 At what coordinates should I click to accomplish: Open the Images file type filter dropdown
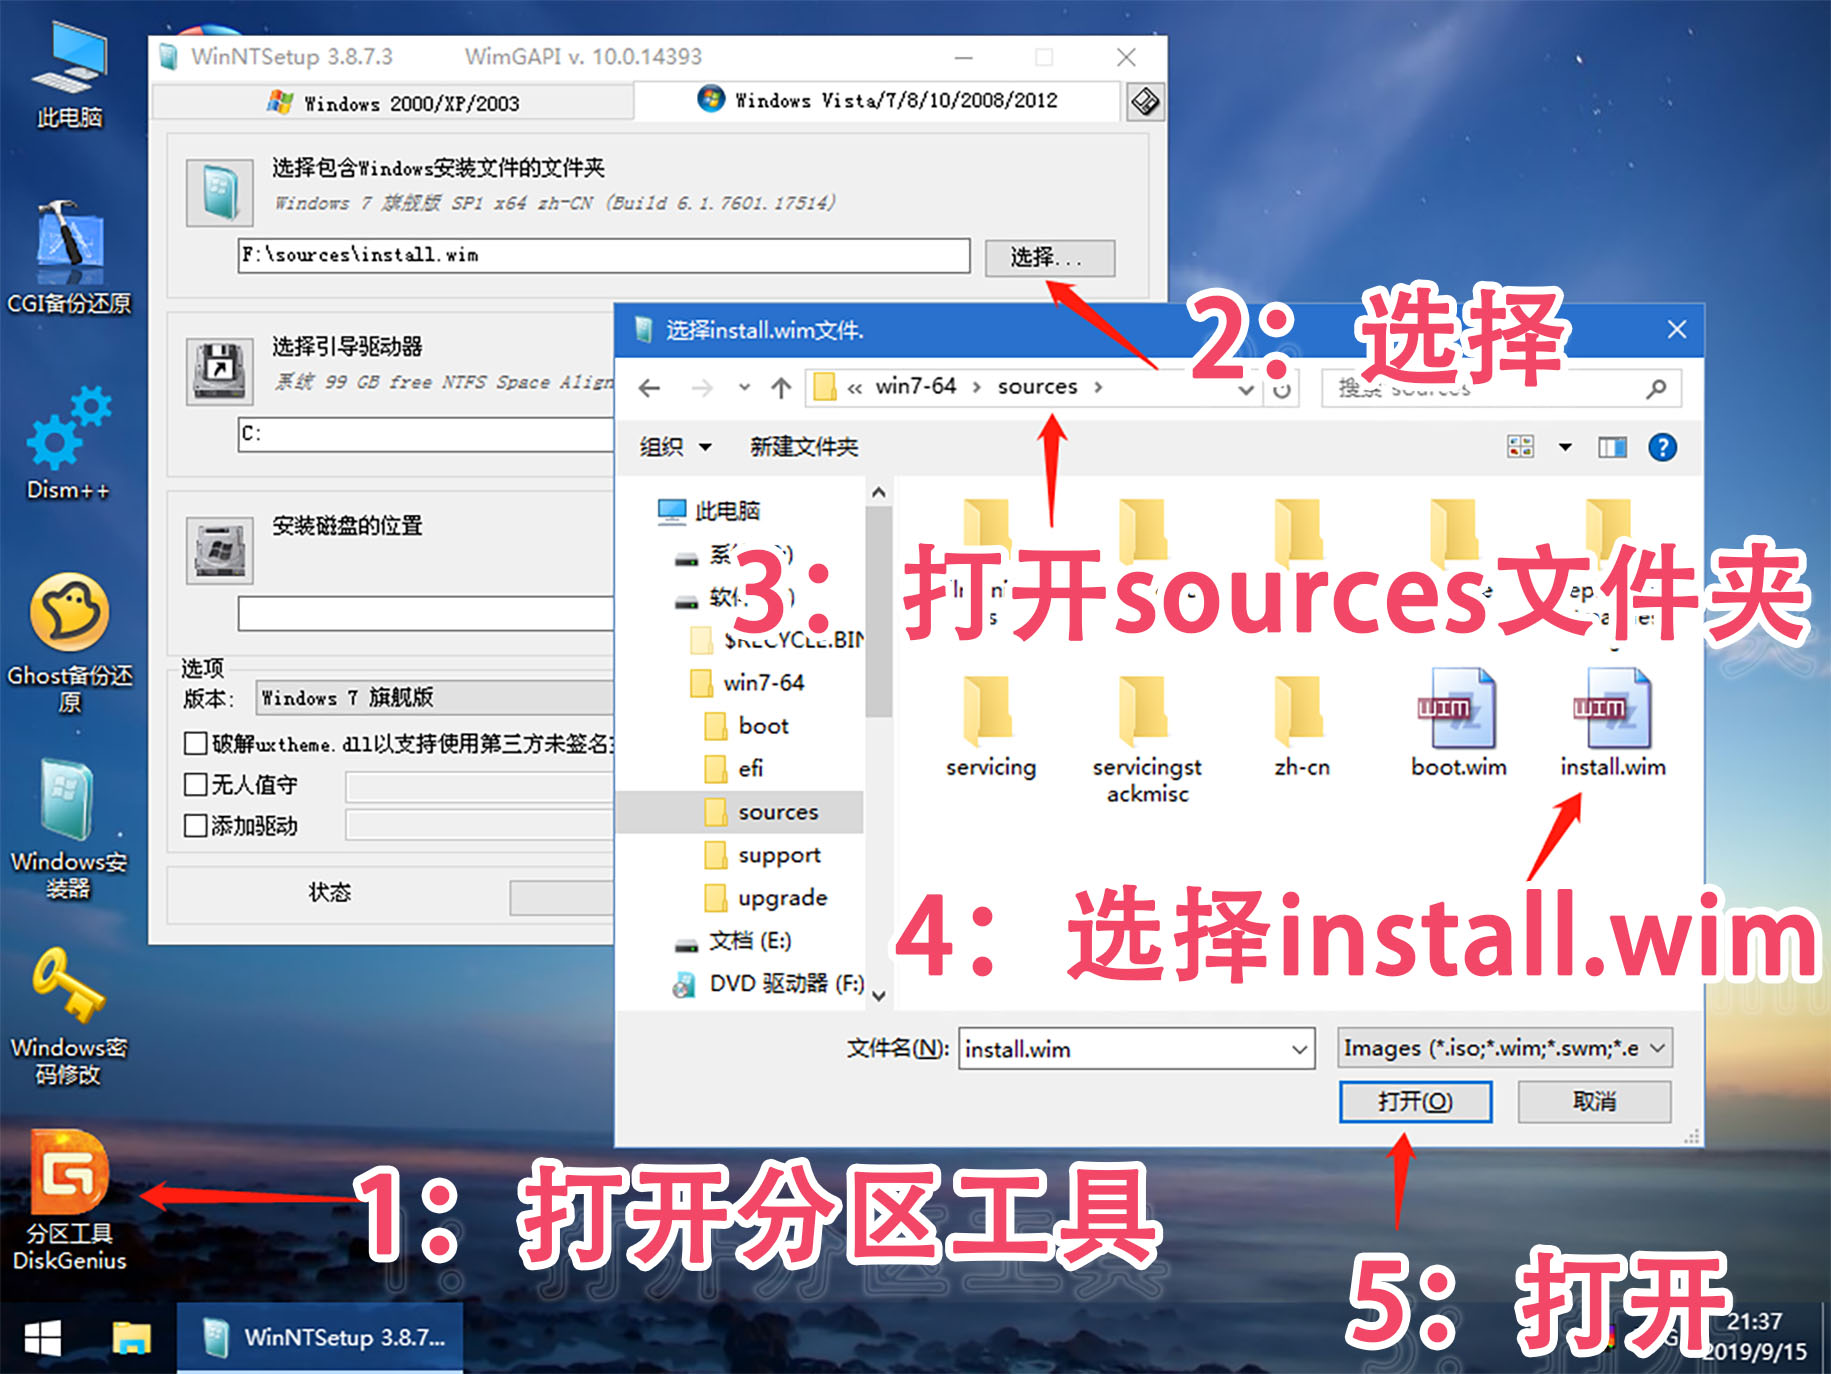[1505, 1048]
